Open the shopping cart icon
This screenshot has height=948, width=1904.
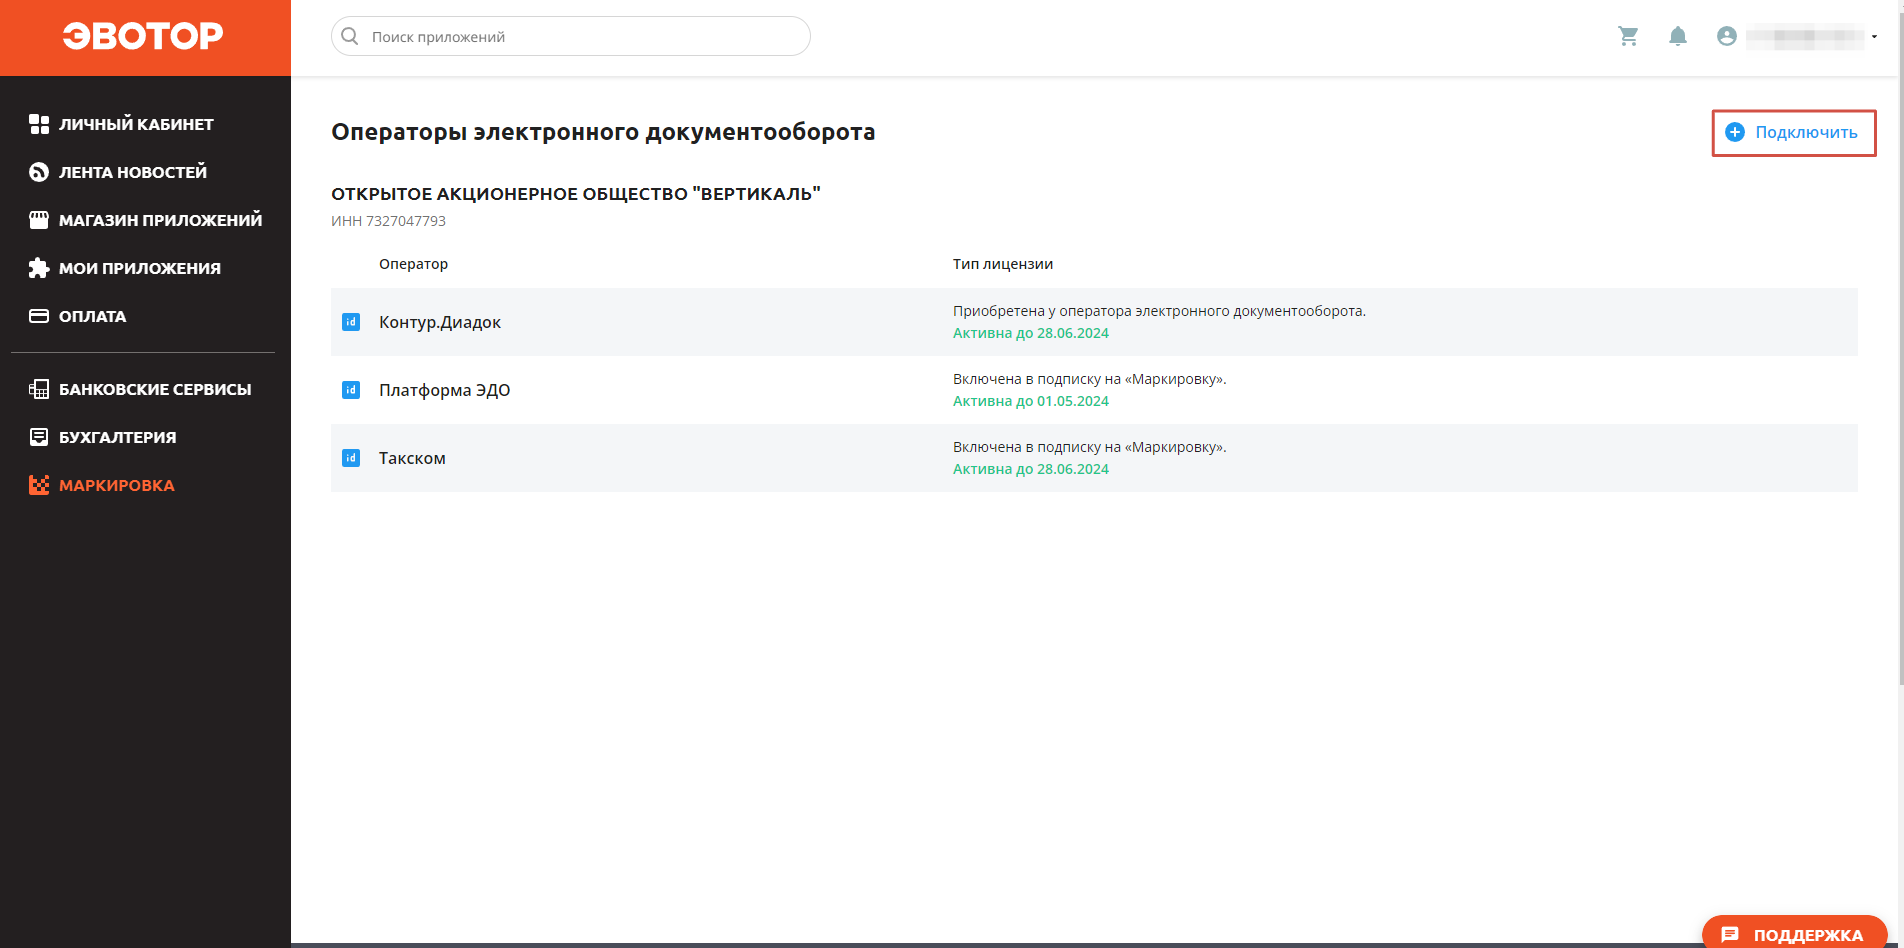tap(1628, 36)
